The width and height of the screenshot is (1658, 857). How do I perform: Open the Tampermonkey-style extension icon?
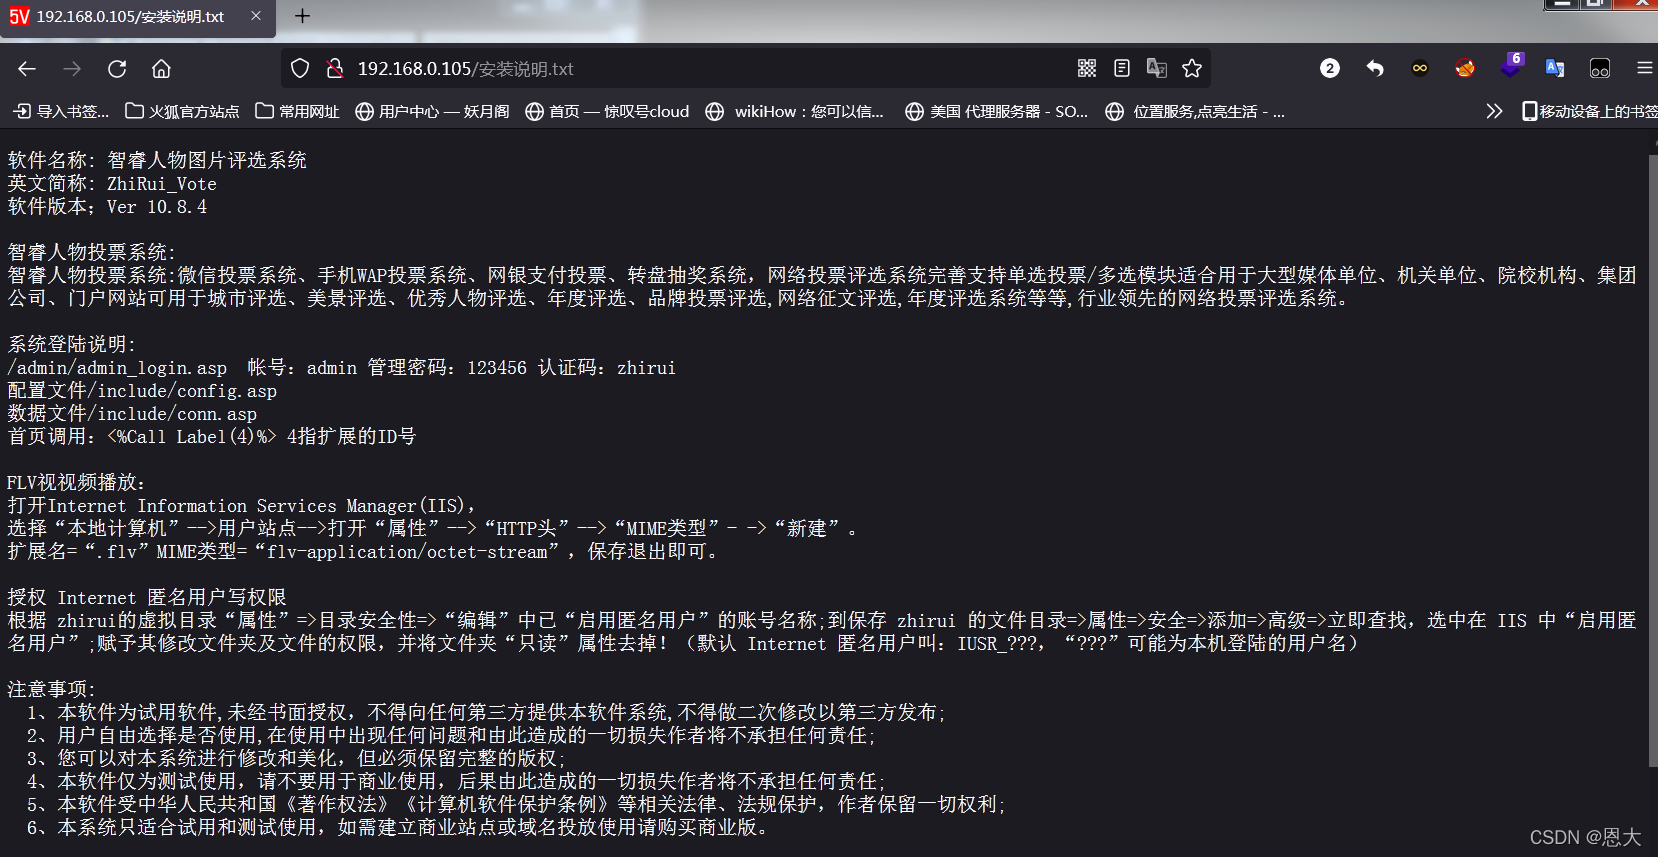[1600, 68]
